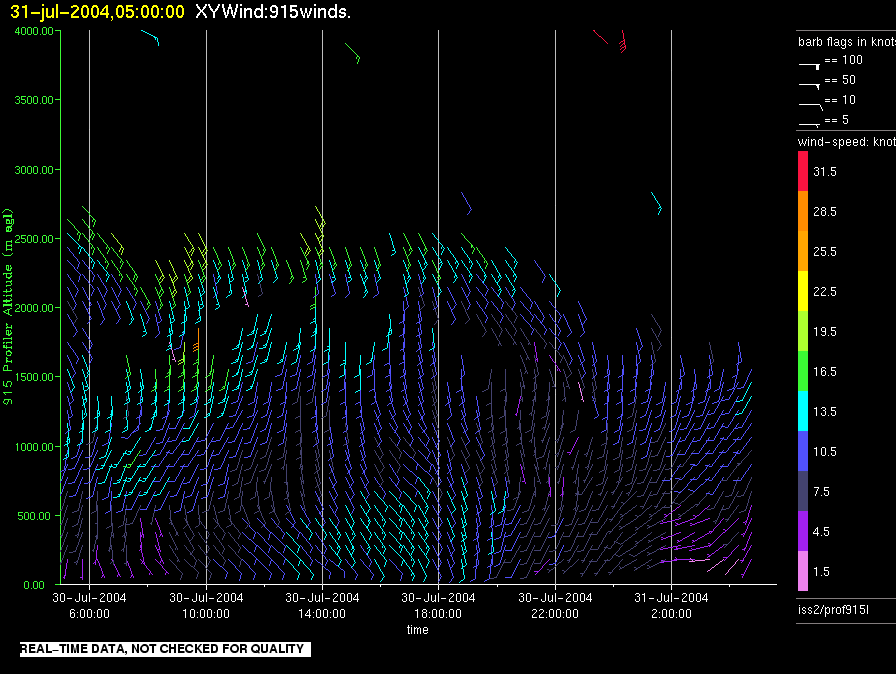Click the '2000.00' altitude axis label
The width and height of the screenshot is (896, 674).
(34, 308)
